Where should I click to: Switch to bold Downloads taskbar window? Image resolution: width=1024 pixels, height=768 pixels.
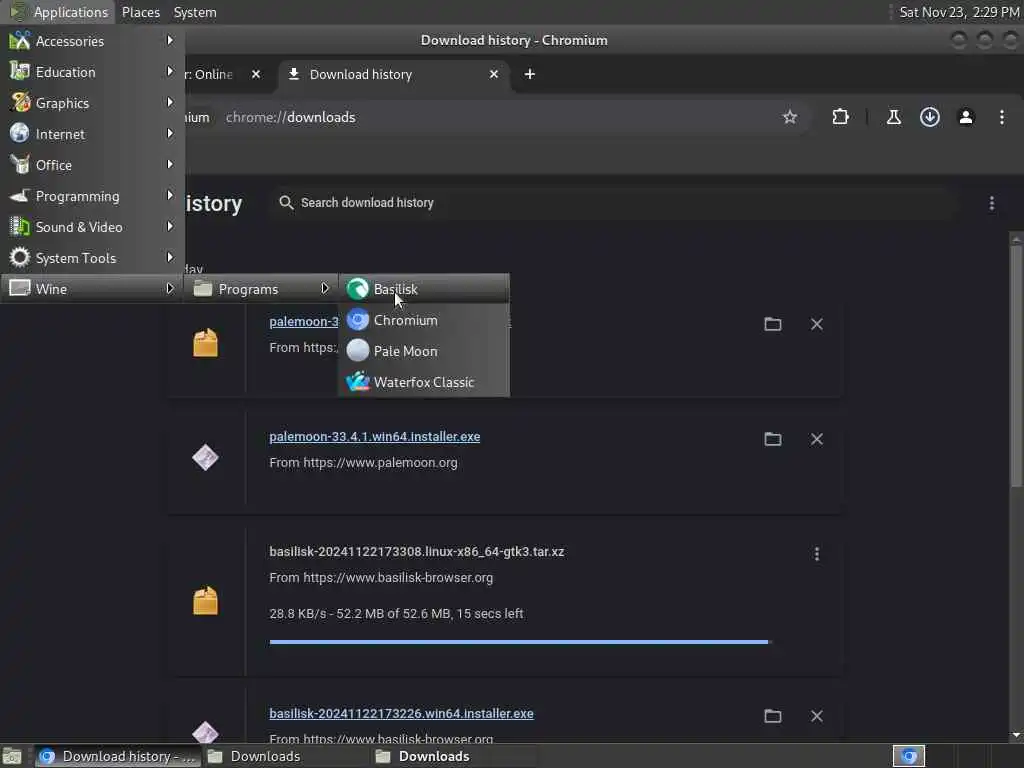(454, 756)
